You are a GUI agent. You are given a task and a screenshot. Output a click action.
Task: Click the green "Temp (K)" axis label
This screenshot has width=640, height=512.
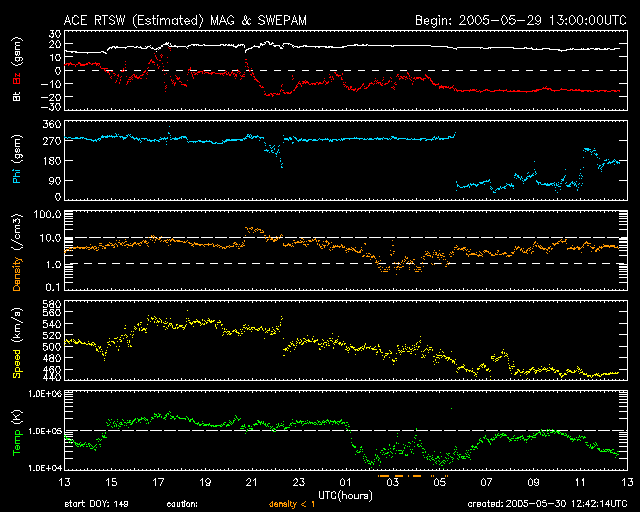point(17,432)
